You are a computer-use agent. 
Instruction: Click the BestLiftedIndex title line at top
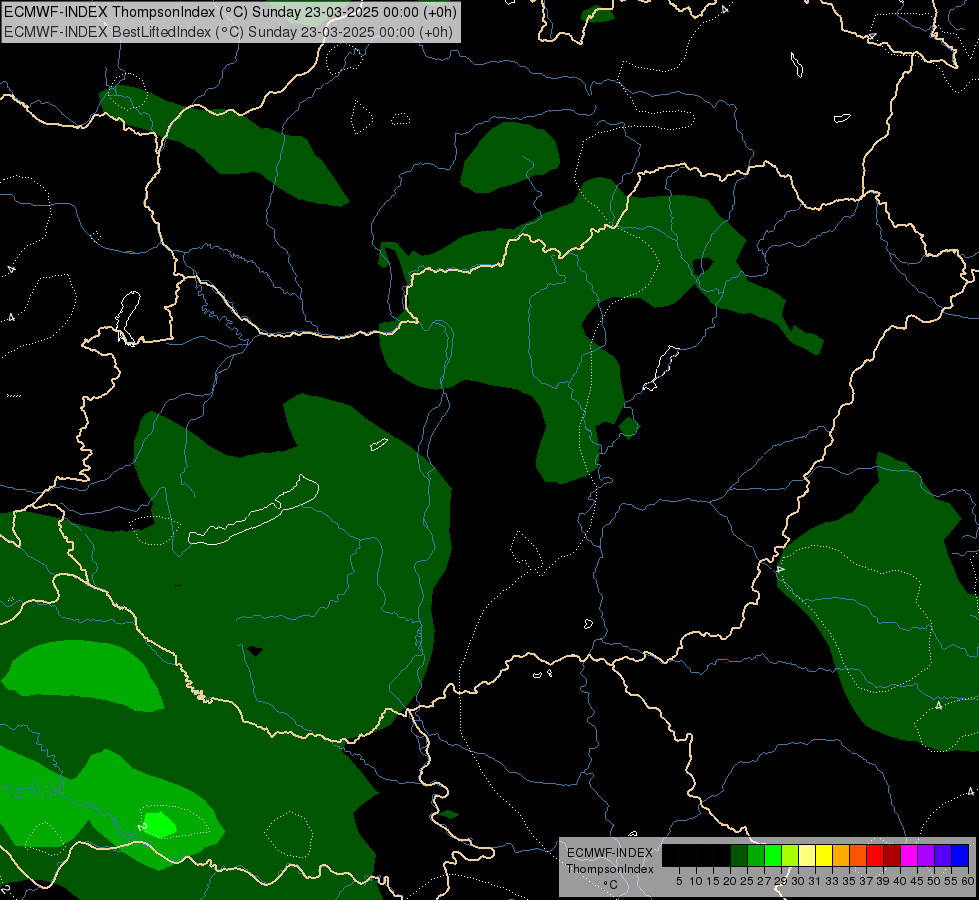tap(229, 32)
